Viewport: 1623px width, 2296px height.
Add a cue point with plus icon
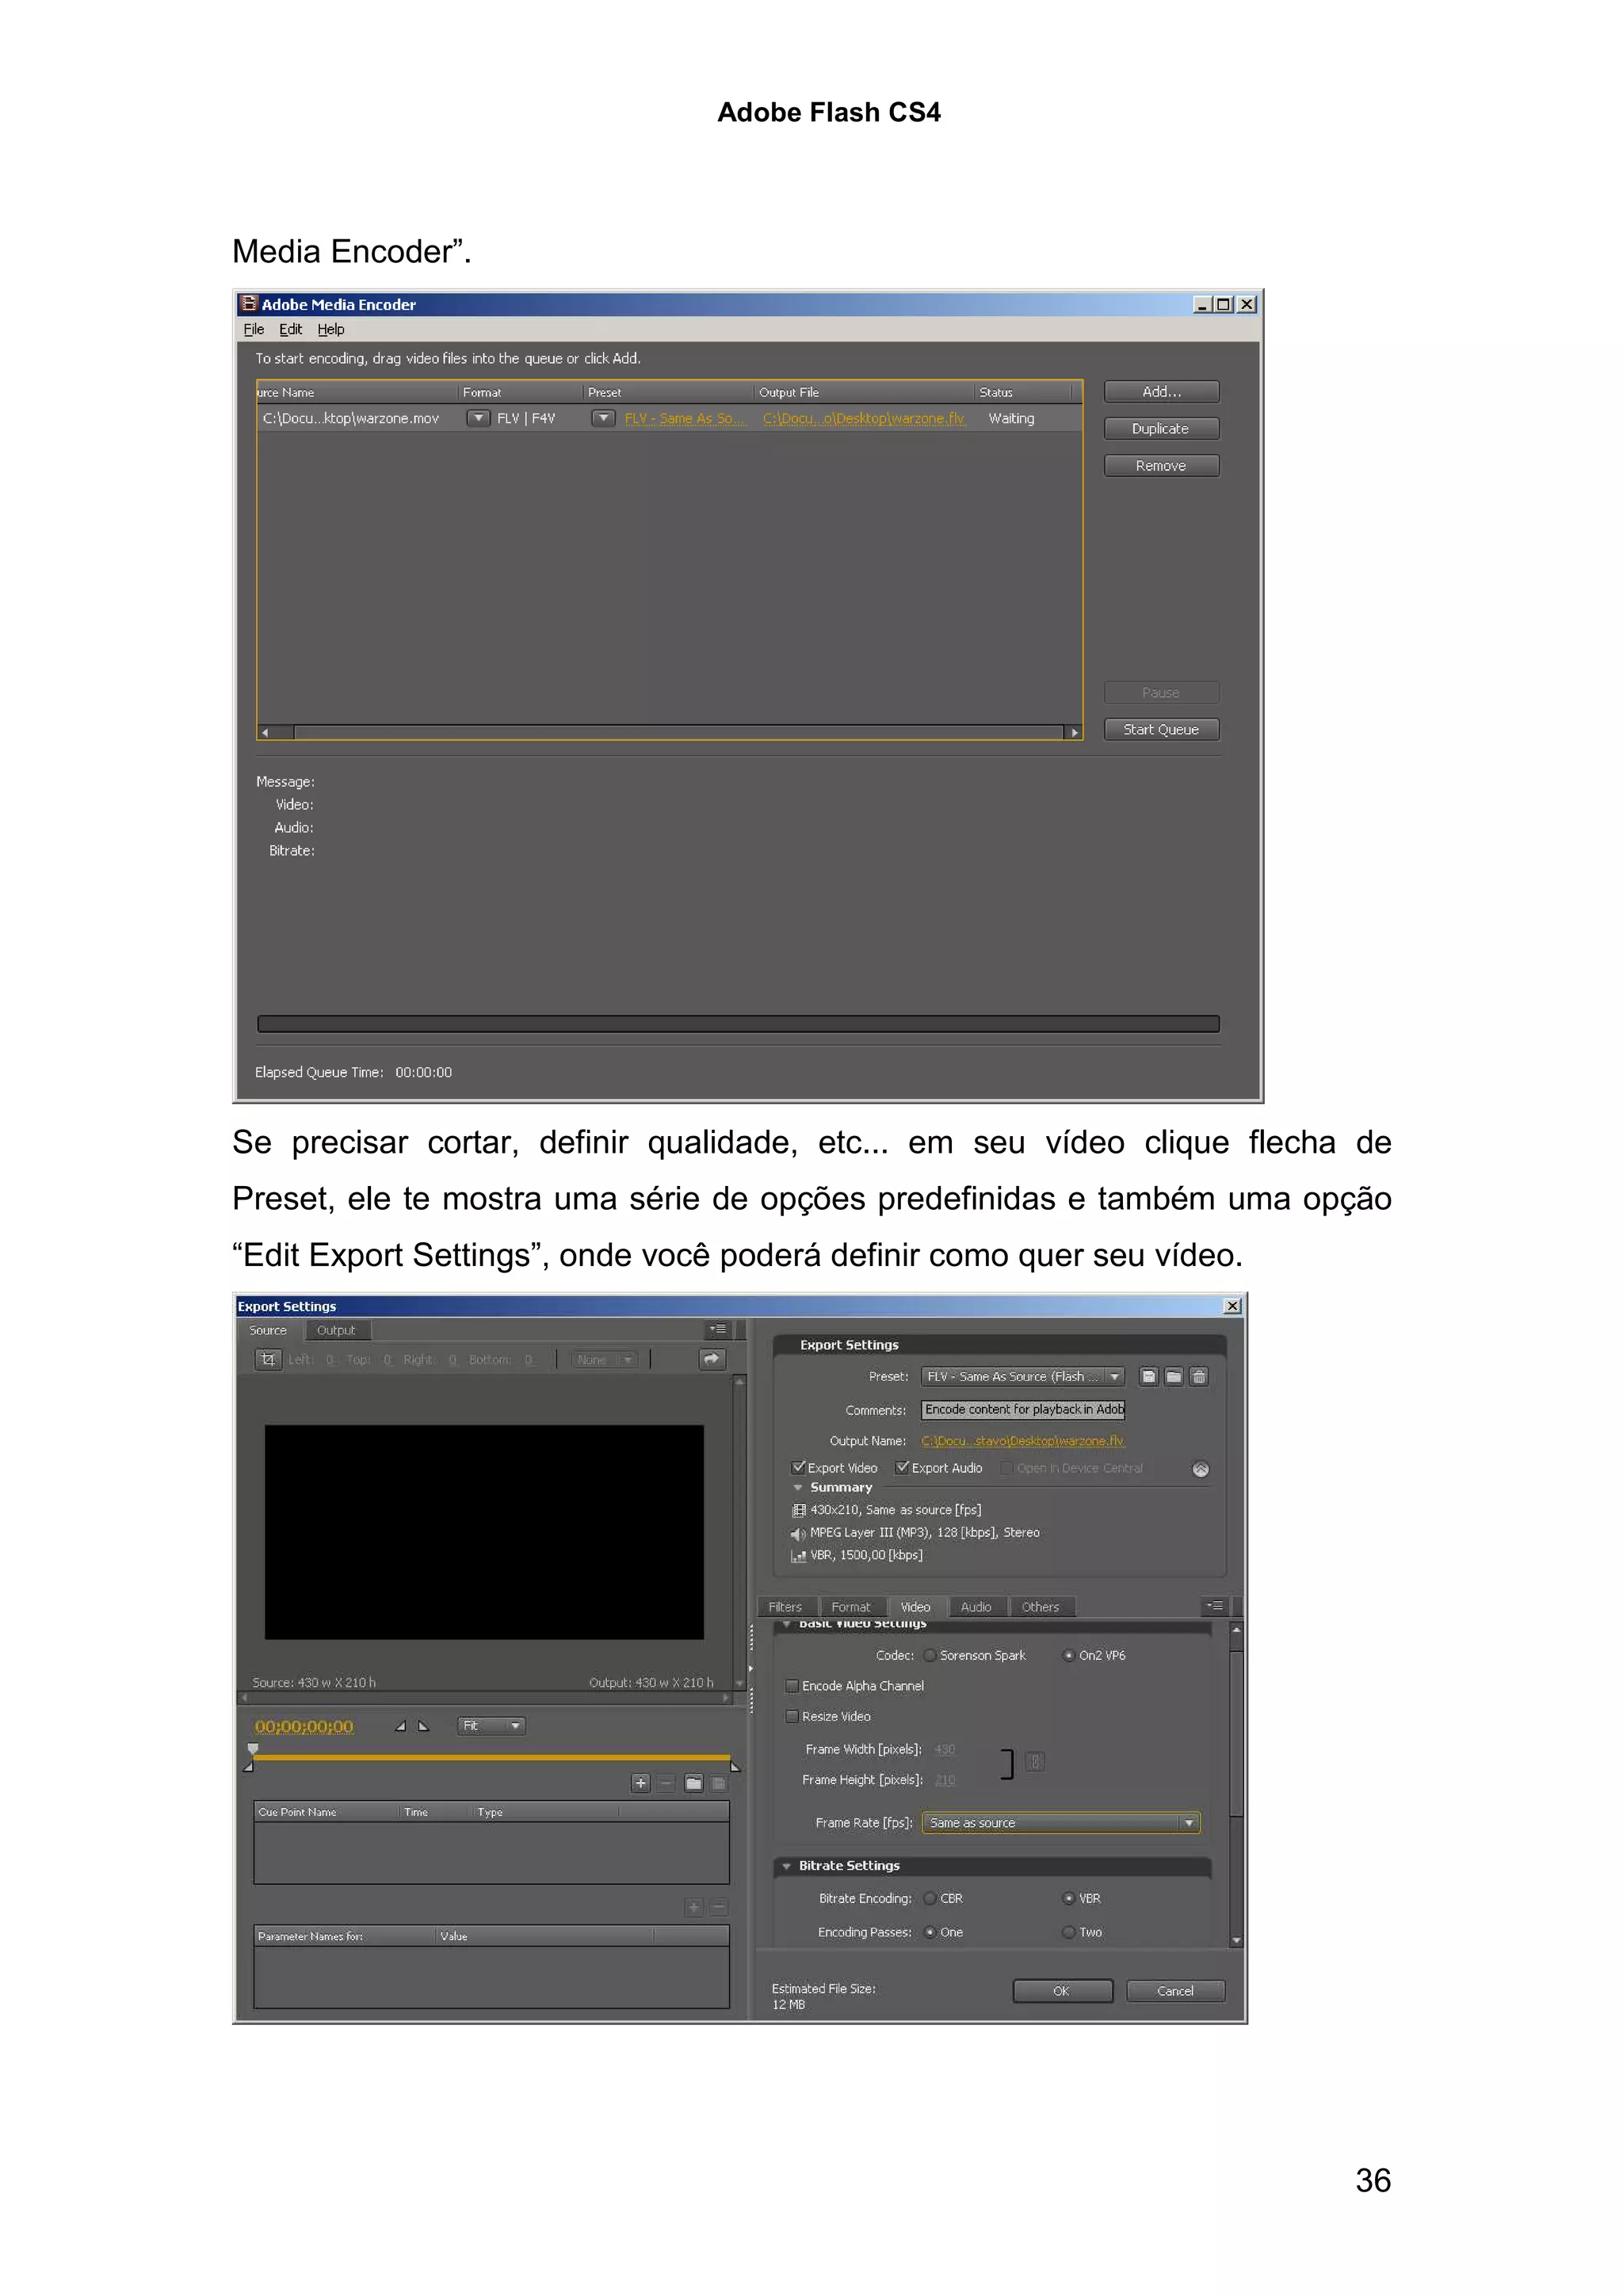pyautogui.click(x=641, y=1783)
